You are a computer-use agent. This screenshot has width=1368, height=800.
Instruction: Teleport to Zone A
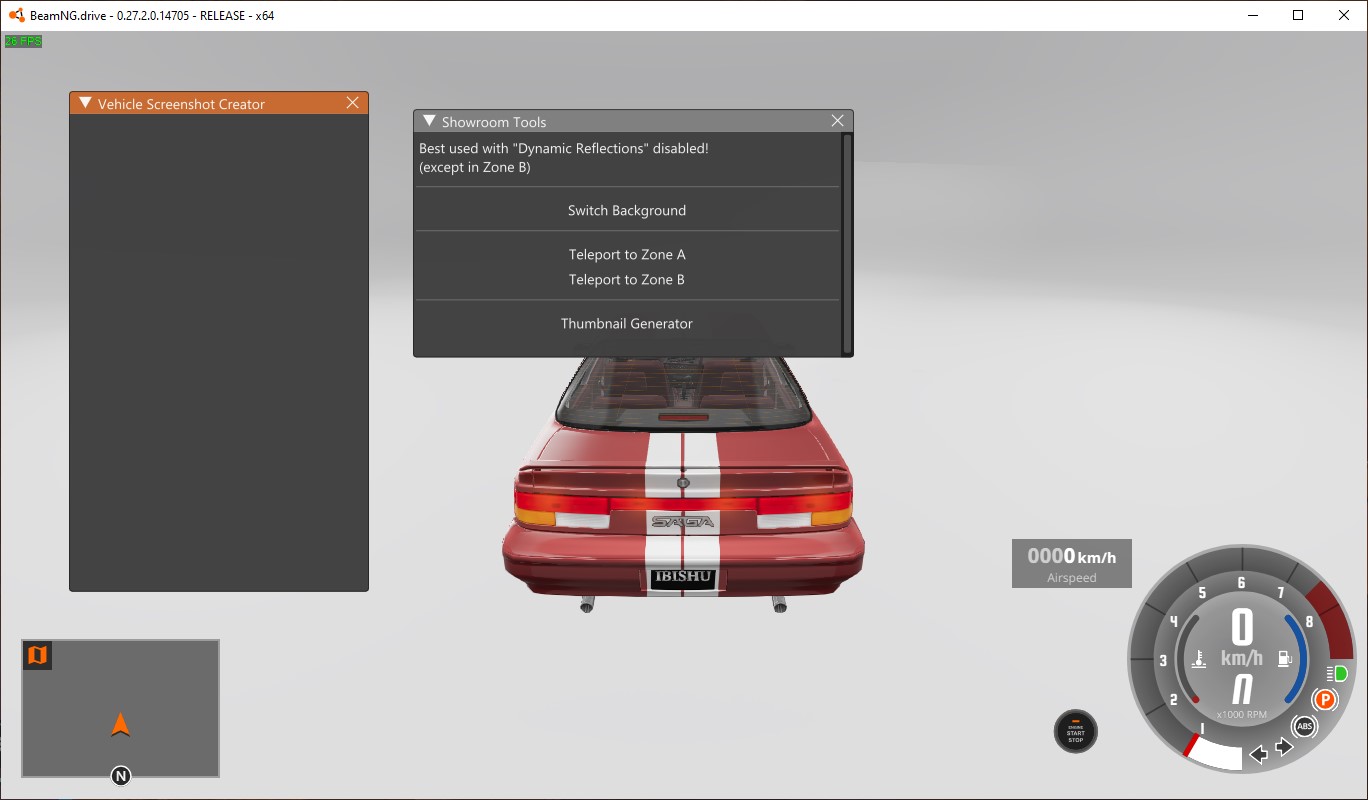pyautogui.click(x=627, y=254)
